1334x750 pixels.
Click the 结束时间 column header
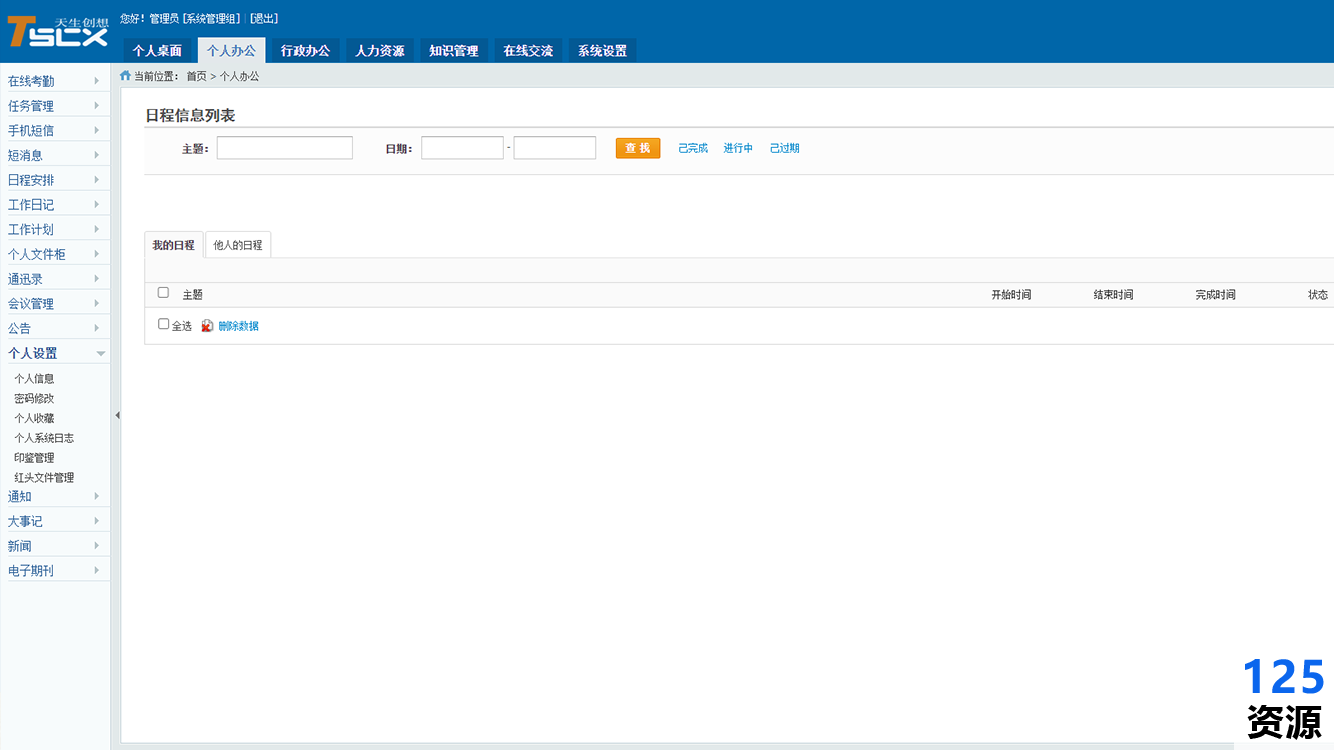[1113, 295]
